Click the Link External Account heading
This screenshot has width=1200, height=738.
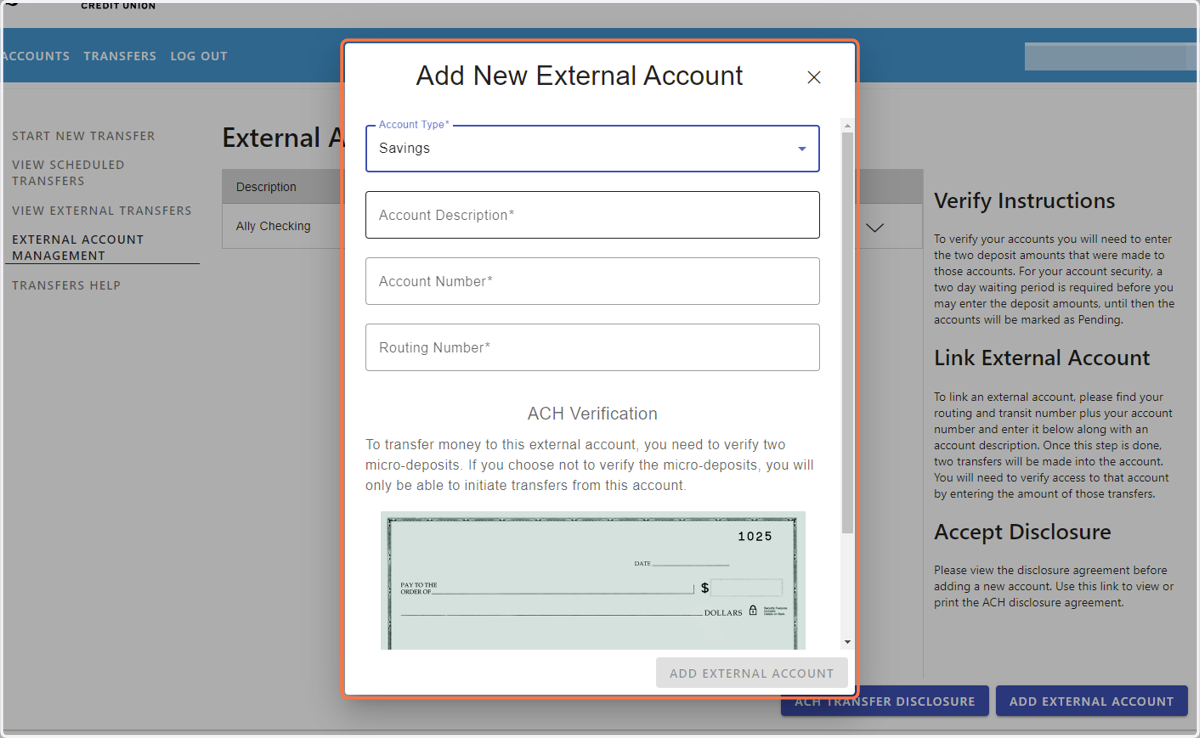1042,358
